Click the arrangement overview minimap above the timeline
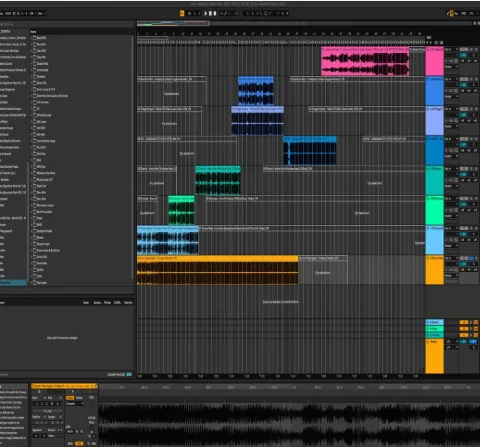The image size is (480, 447). coord(173,23)
